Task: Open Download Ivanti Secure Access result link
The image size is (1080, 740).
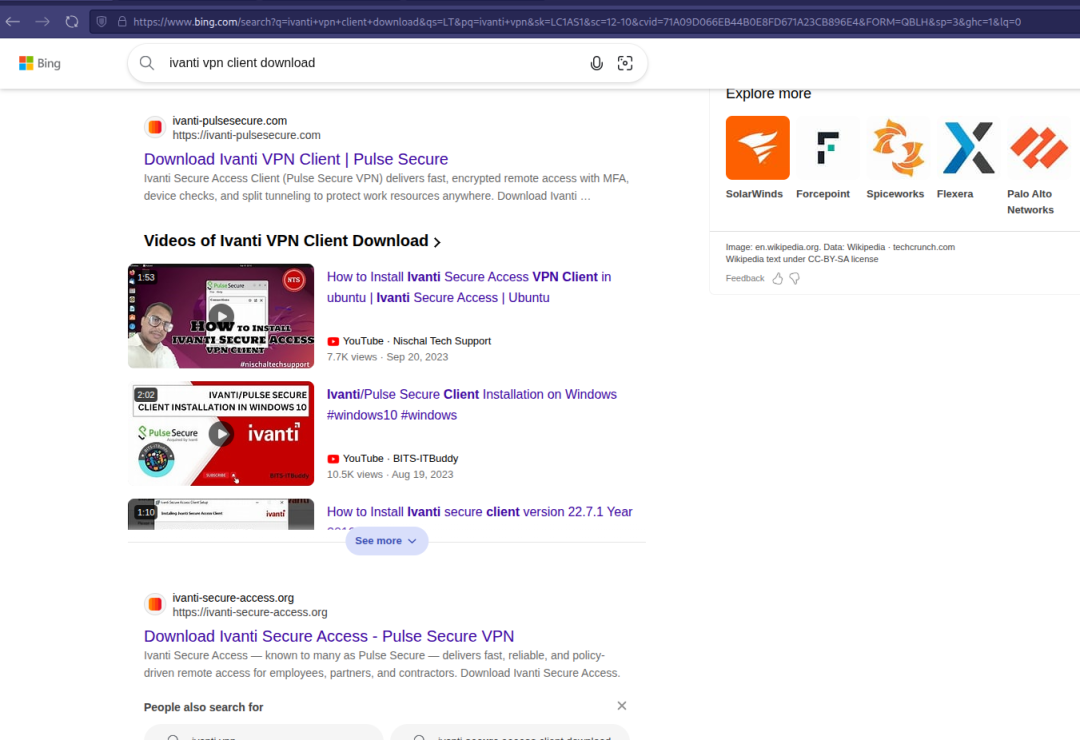Action: (x=329, y=636)
